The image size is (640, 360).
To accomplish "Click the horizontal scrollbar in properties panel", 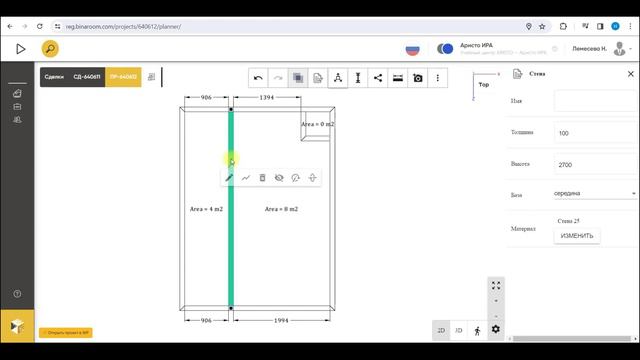I will point(571,338).
